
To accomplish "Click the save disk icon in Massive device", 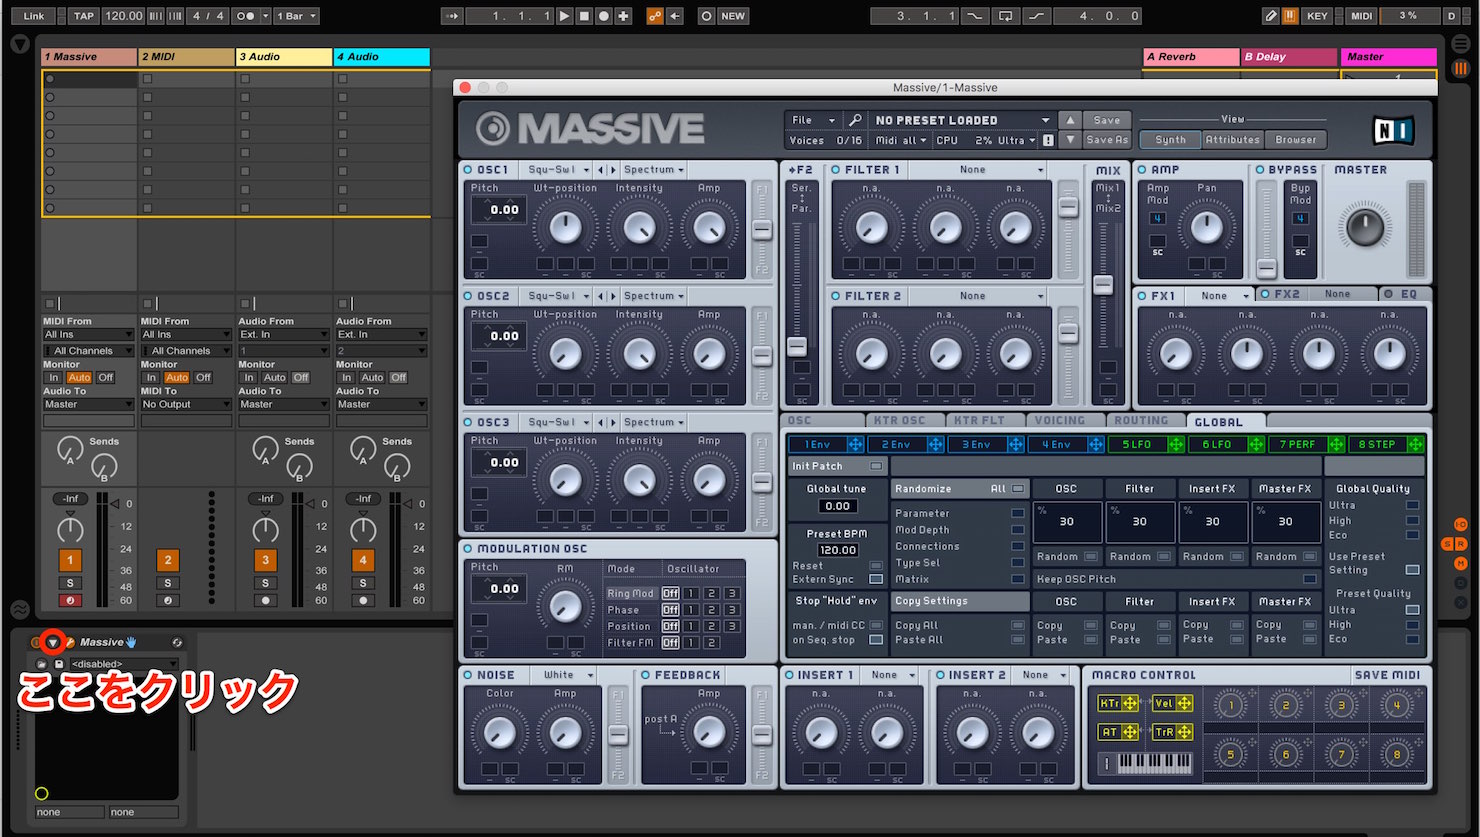I will [59, 664].
